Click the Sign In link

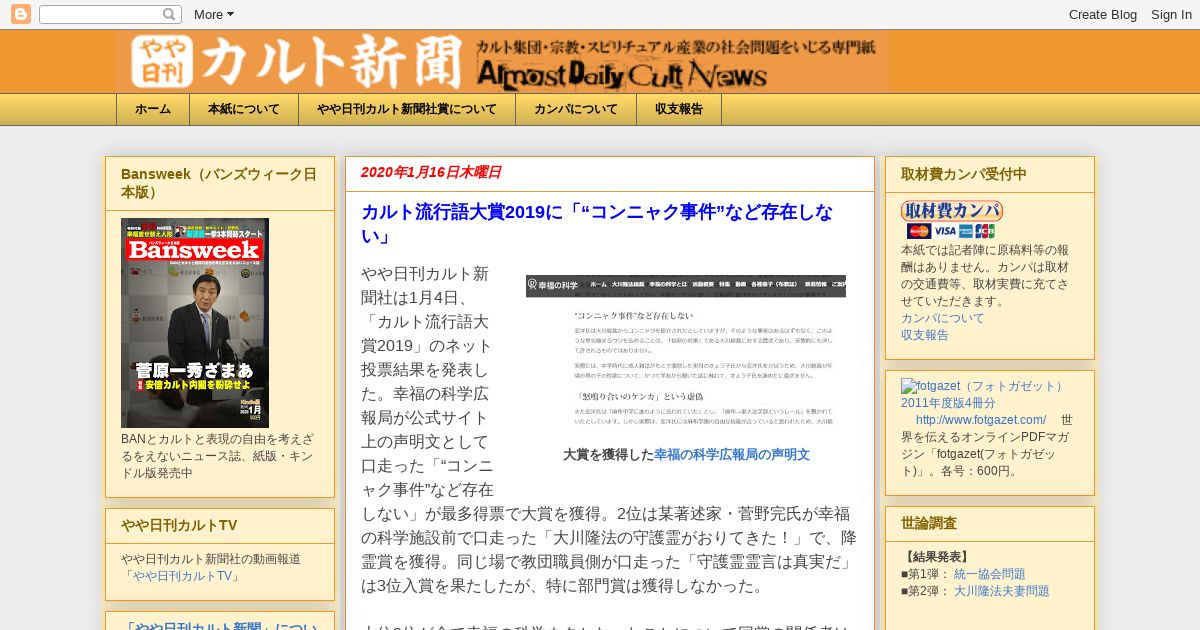click(1171, 14)
